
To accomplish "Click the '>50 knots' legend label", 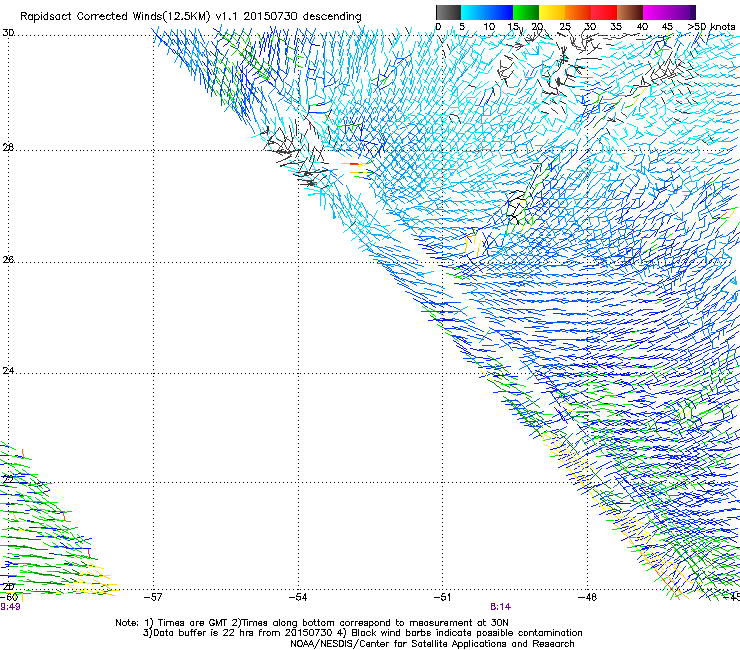I will point(711,26).
